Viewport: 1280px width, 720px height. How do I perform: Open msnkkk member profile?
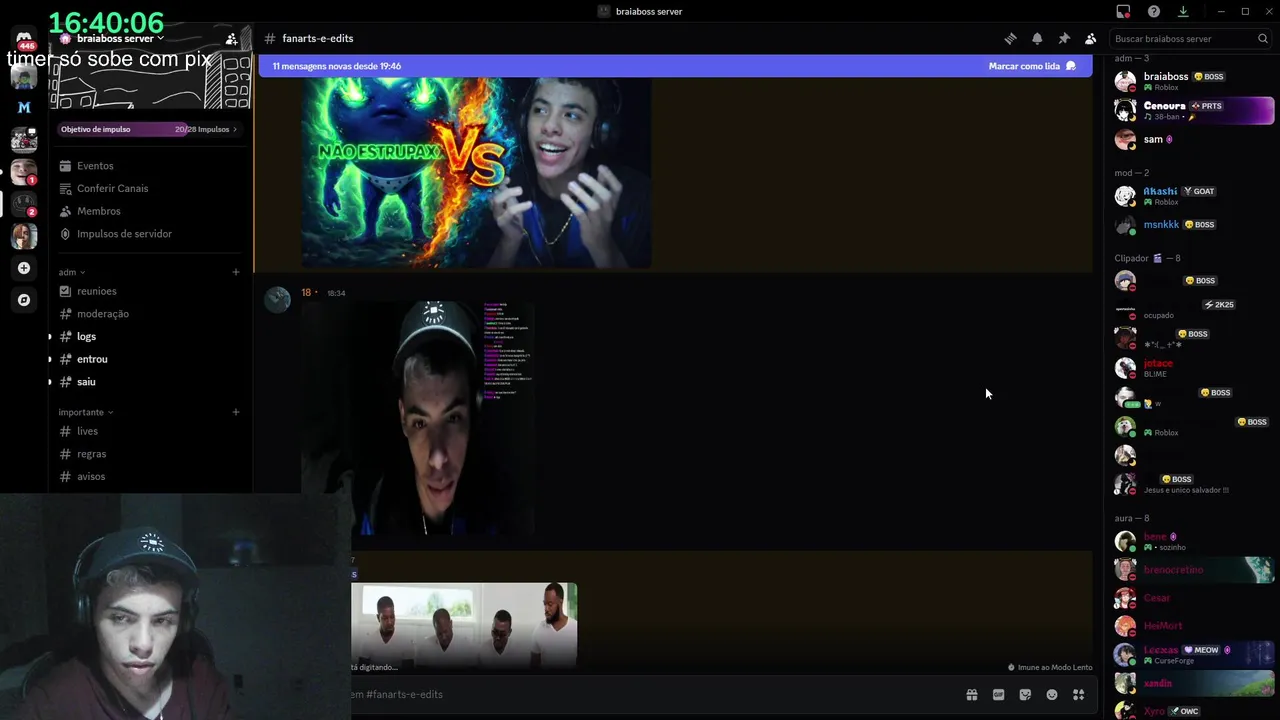point(1194,225)
